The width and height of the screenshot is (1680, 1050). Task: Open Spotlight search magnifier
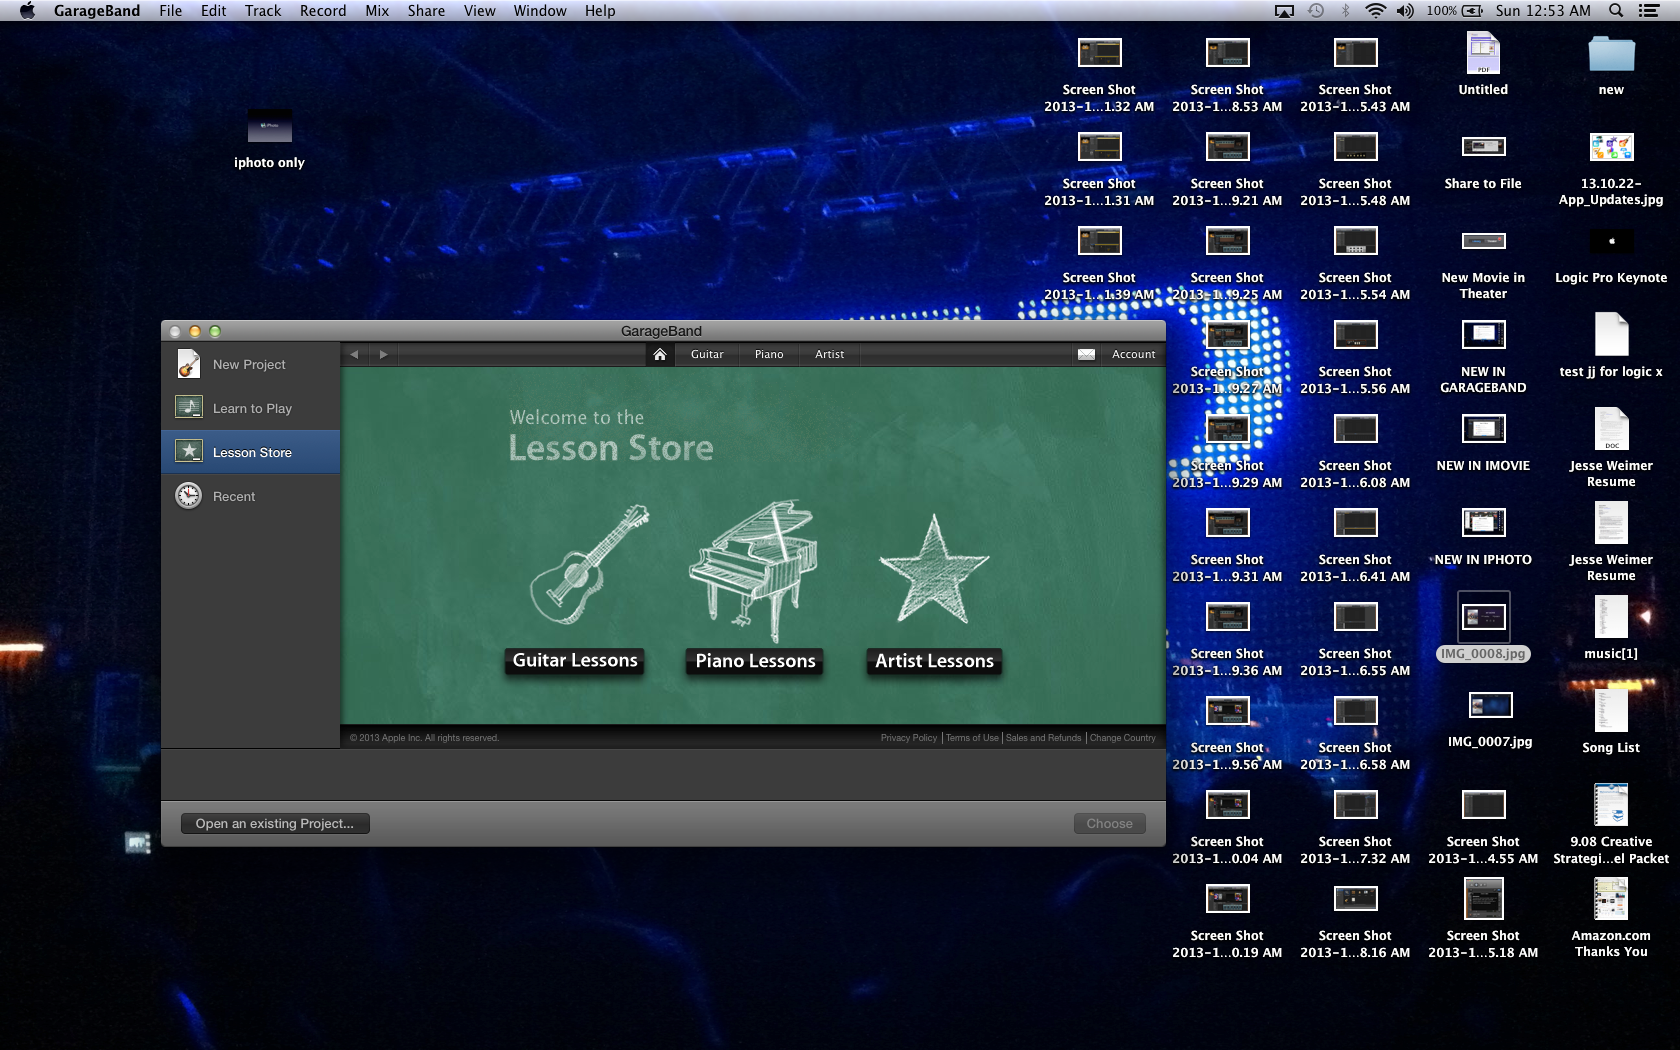point(1616,11)
